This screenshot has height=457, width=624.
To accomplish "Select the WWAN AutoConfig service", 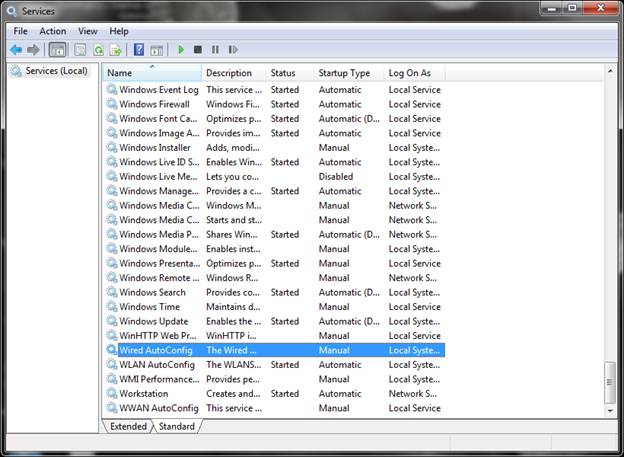I will (275, 408).
